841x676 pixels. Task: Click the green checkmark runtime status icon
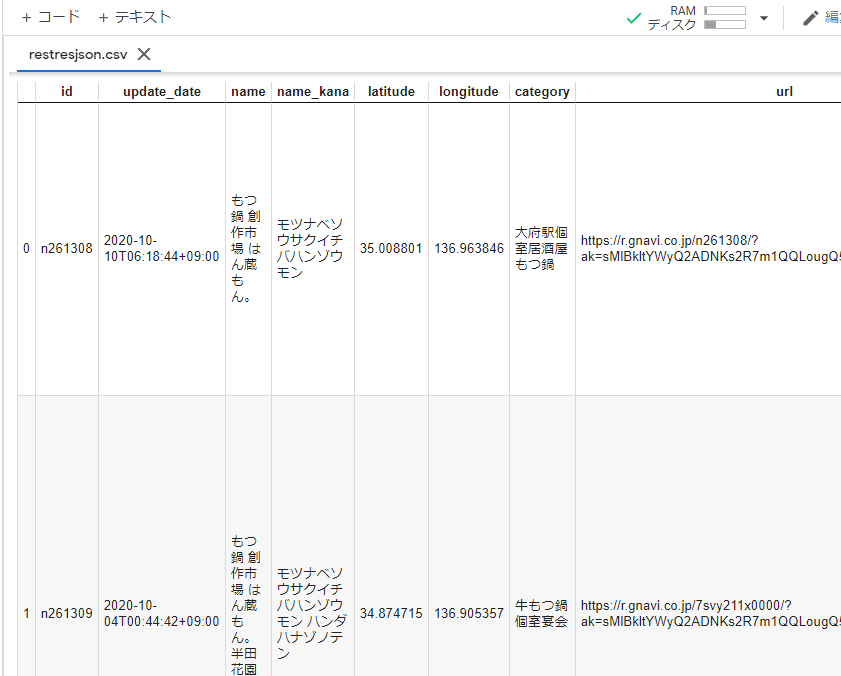point(633,17)
